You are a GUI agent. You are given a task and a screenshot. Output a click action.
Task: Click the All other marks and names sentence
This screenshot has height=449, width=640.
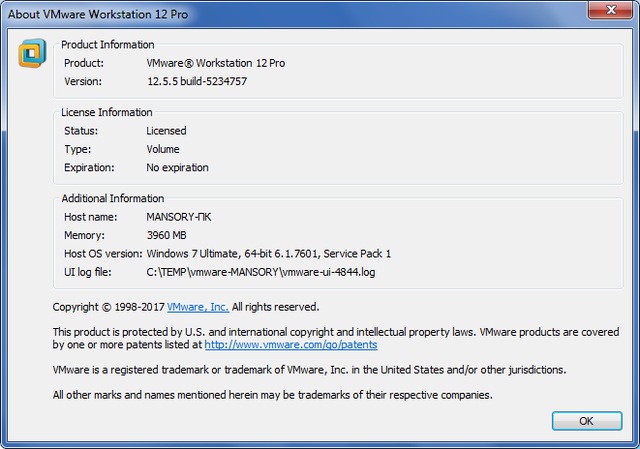pos(273,395)
